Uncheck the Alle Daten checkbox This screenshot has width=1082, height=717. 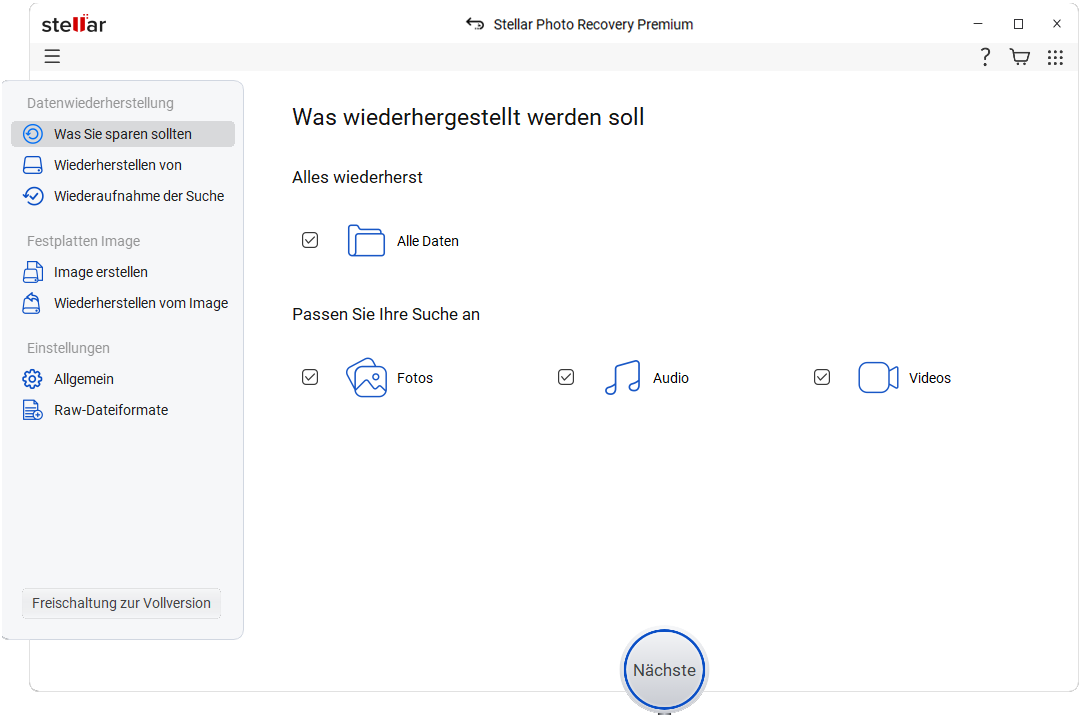click(310, 240)
